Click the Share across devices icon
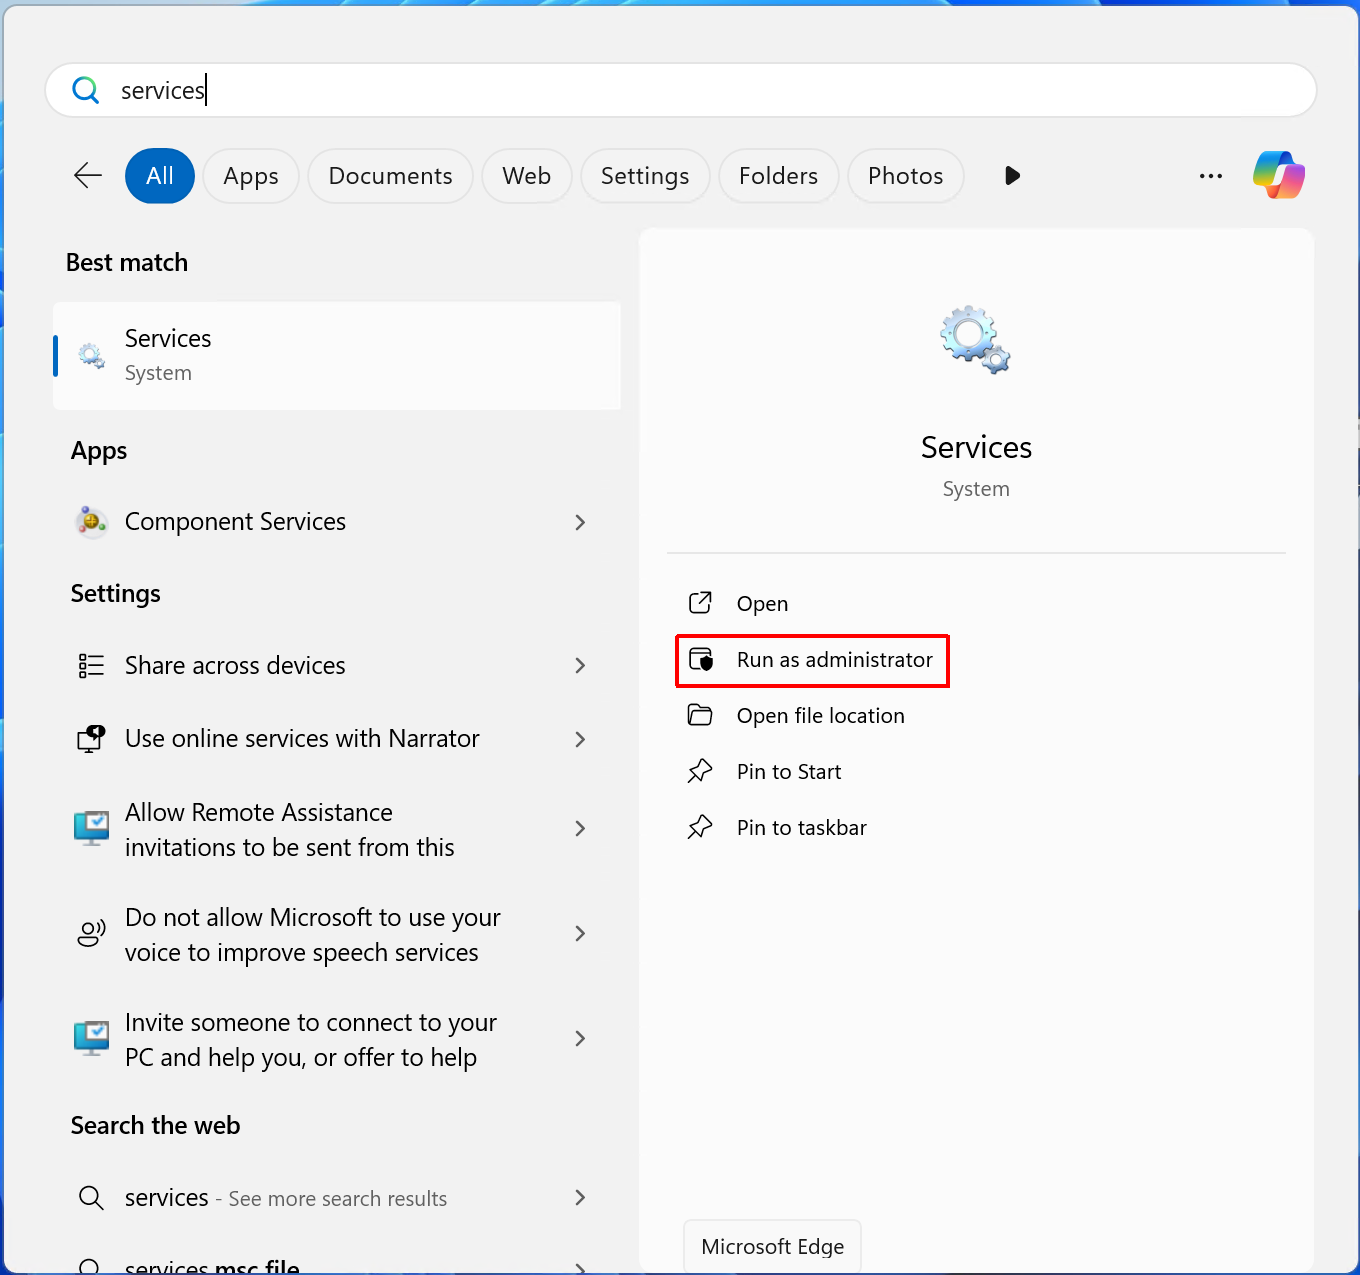Image resolution: width=1360 pixels, height=1275 pixels. tap(92, 666)
